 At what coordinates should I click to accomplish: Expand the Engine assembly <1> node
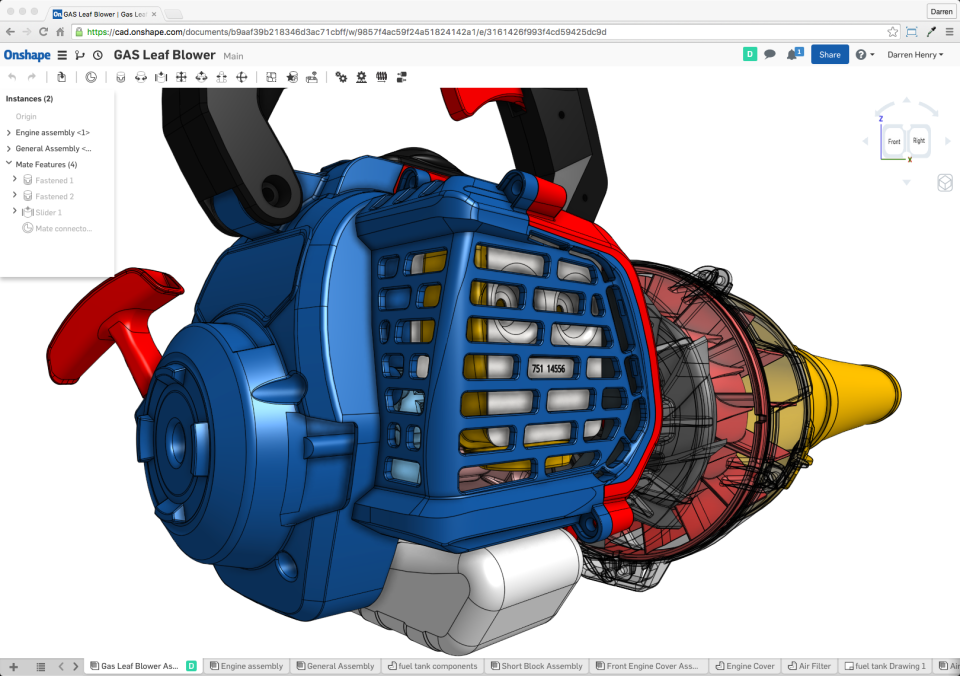[x=9, y=132]
